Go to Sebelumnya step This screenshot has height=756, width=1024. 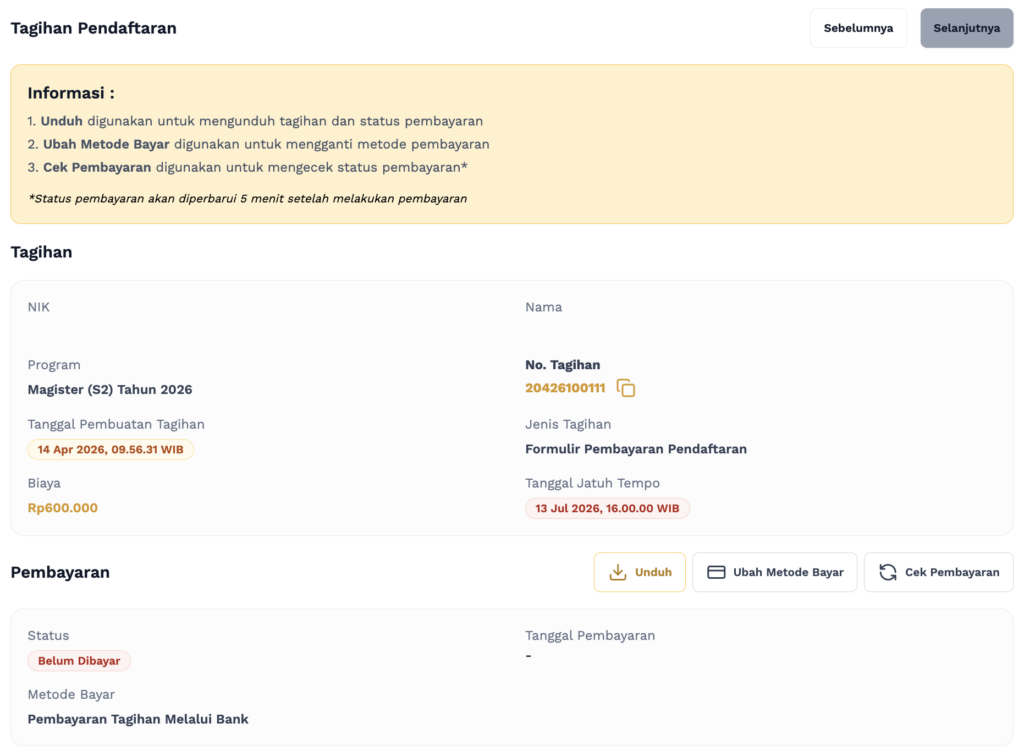tap(858, 28)
